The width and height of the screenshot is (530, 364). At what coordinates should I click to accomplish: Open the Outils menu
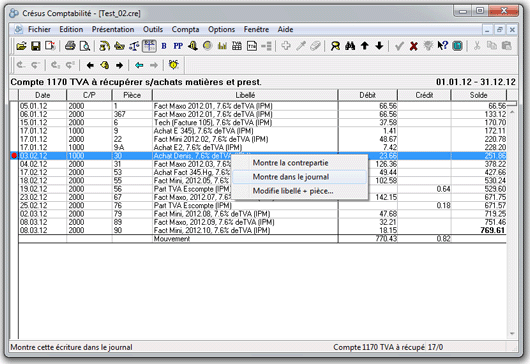[153, 29]
